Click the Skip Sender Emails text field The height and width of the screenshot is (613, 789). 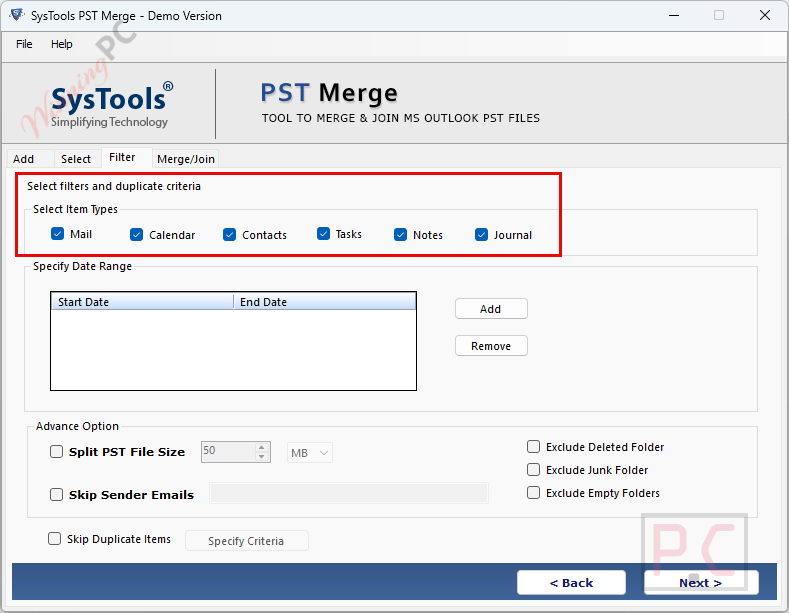(x=349, y=493)
